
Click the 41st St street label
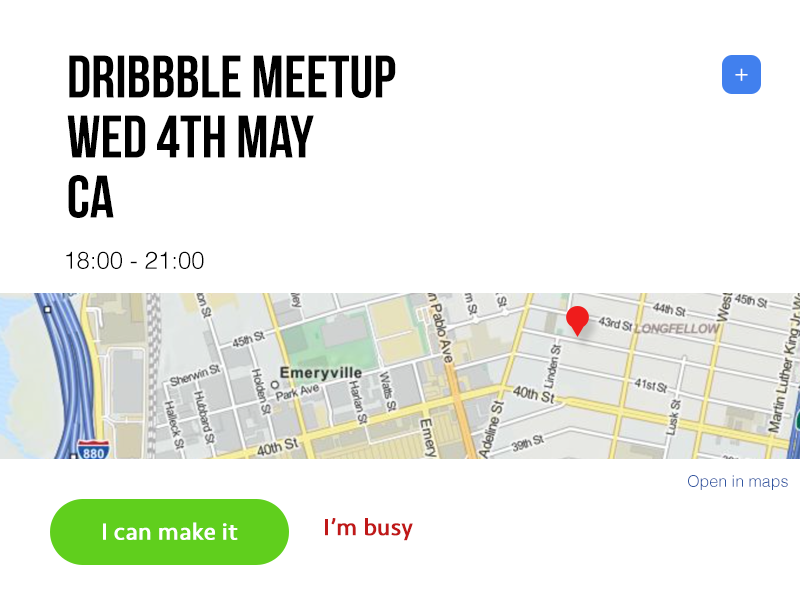click(x=651, y=385)
